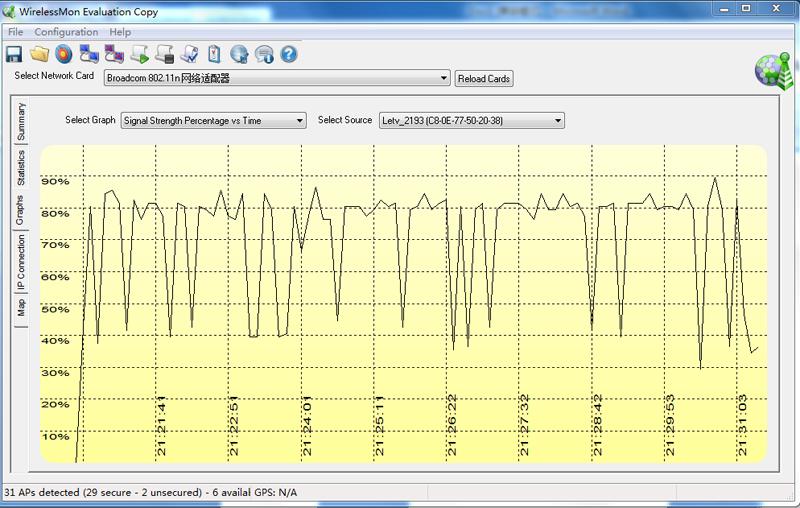The width and height of the screenshot is (800, 508).
Task: Click the scroll icon with green arrow
Action: [x=140, y=54]
